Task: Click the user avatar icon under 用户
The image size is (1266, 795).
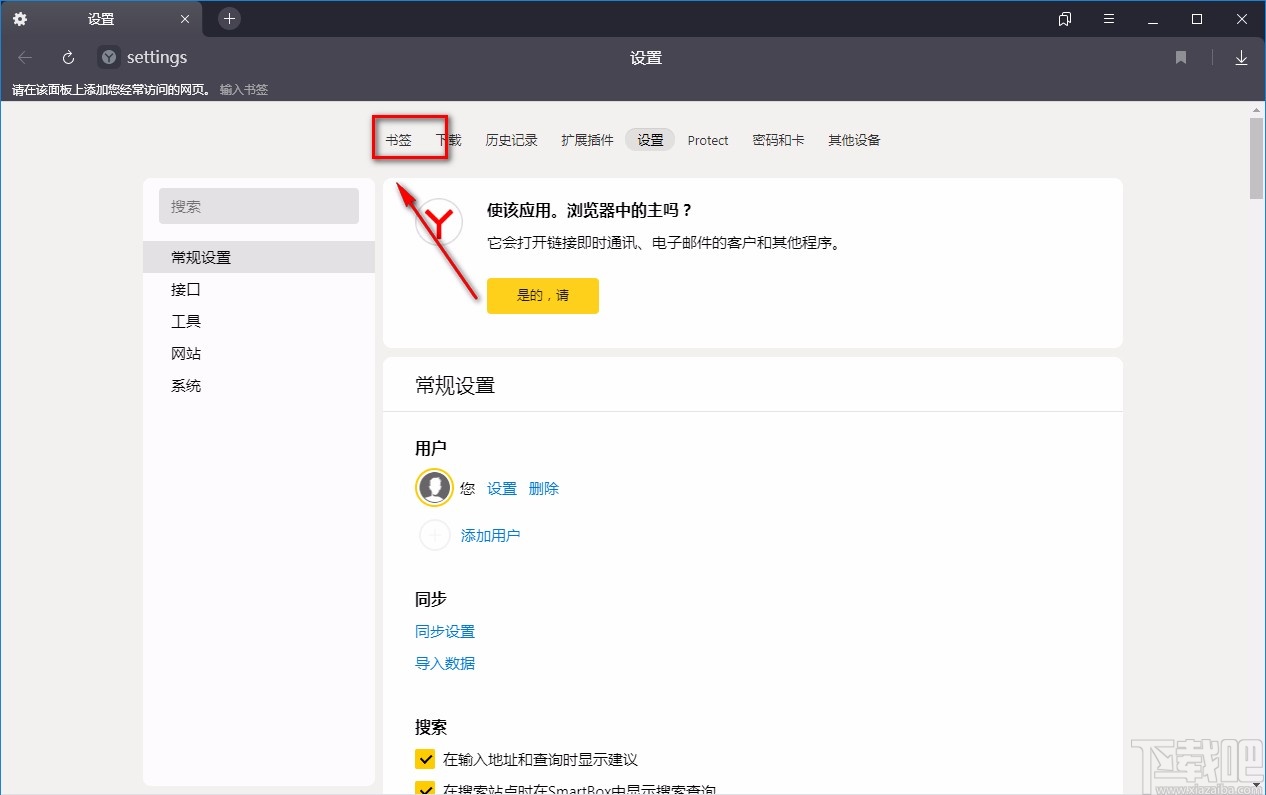Action: click(433, 488)
